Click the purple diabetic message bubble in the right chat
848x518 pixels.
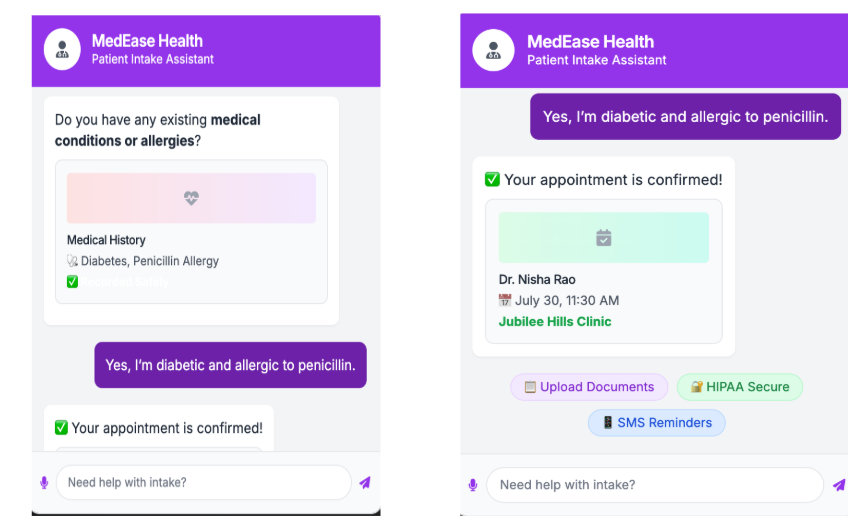685,117
